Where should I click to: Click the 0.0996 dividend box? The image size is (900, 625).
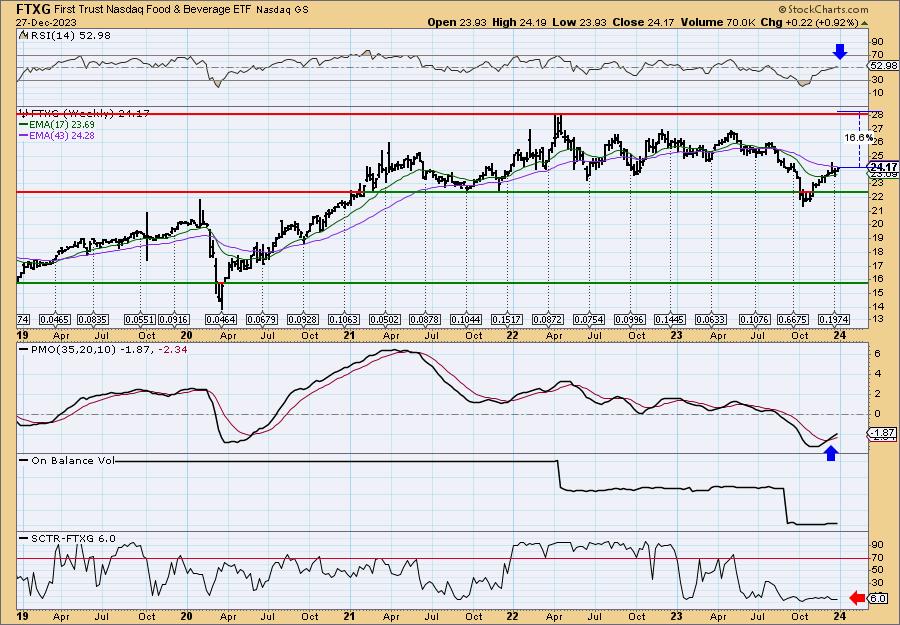tap(630, 319)
